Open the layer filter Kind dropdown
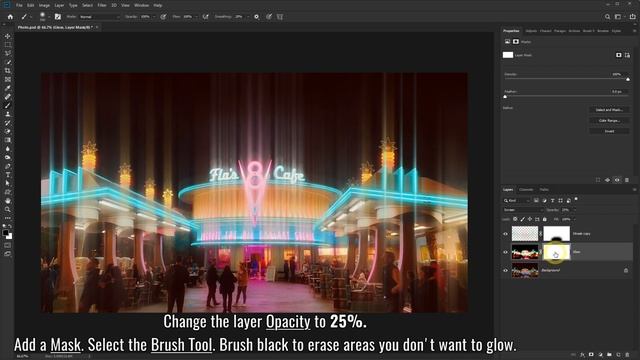 (516, 200)
